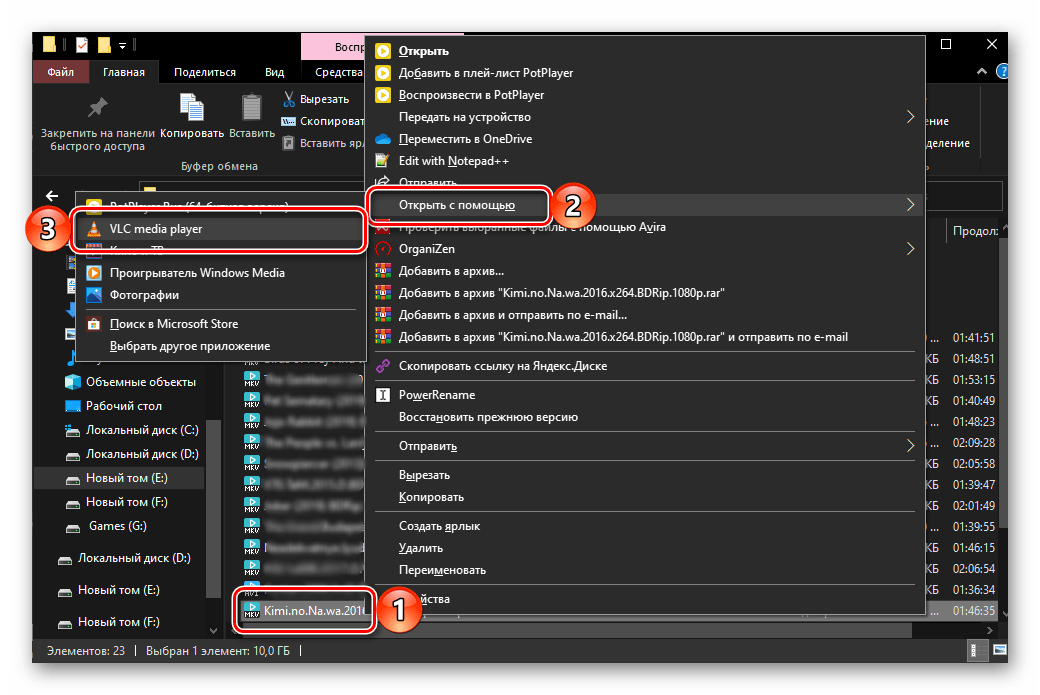
Task: Click the PotPlayer icon next to Воспроизвести в PotPlayer
Action: [383, 95]
